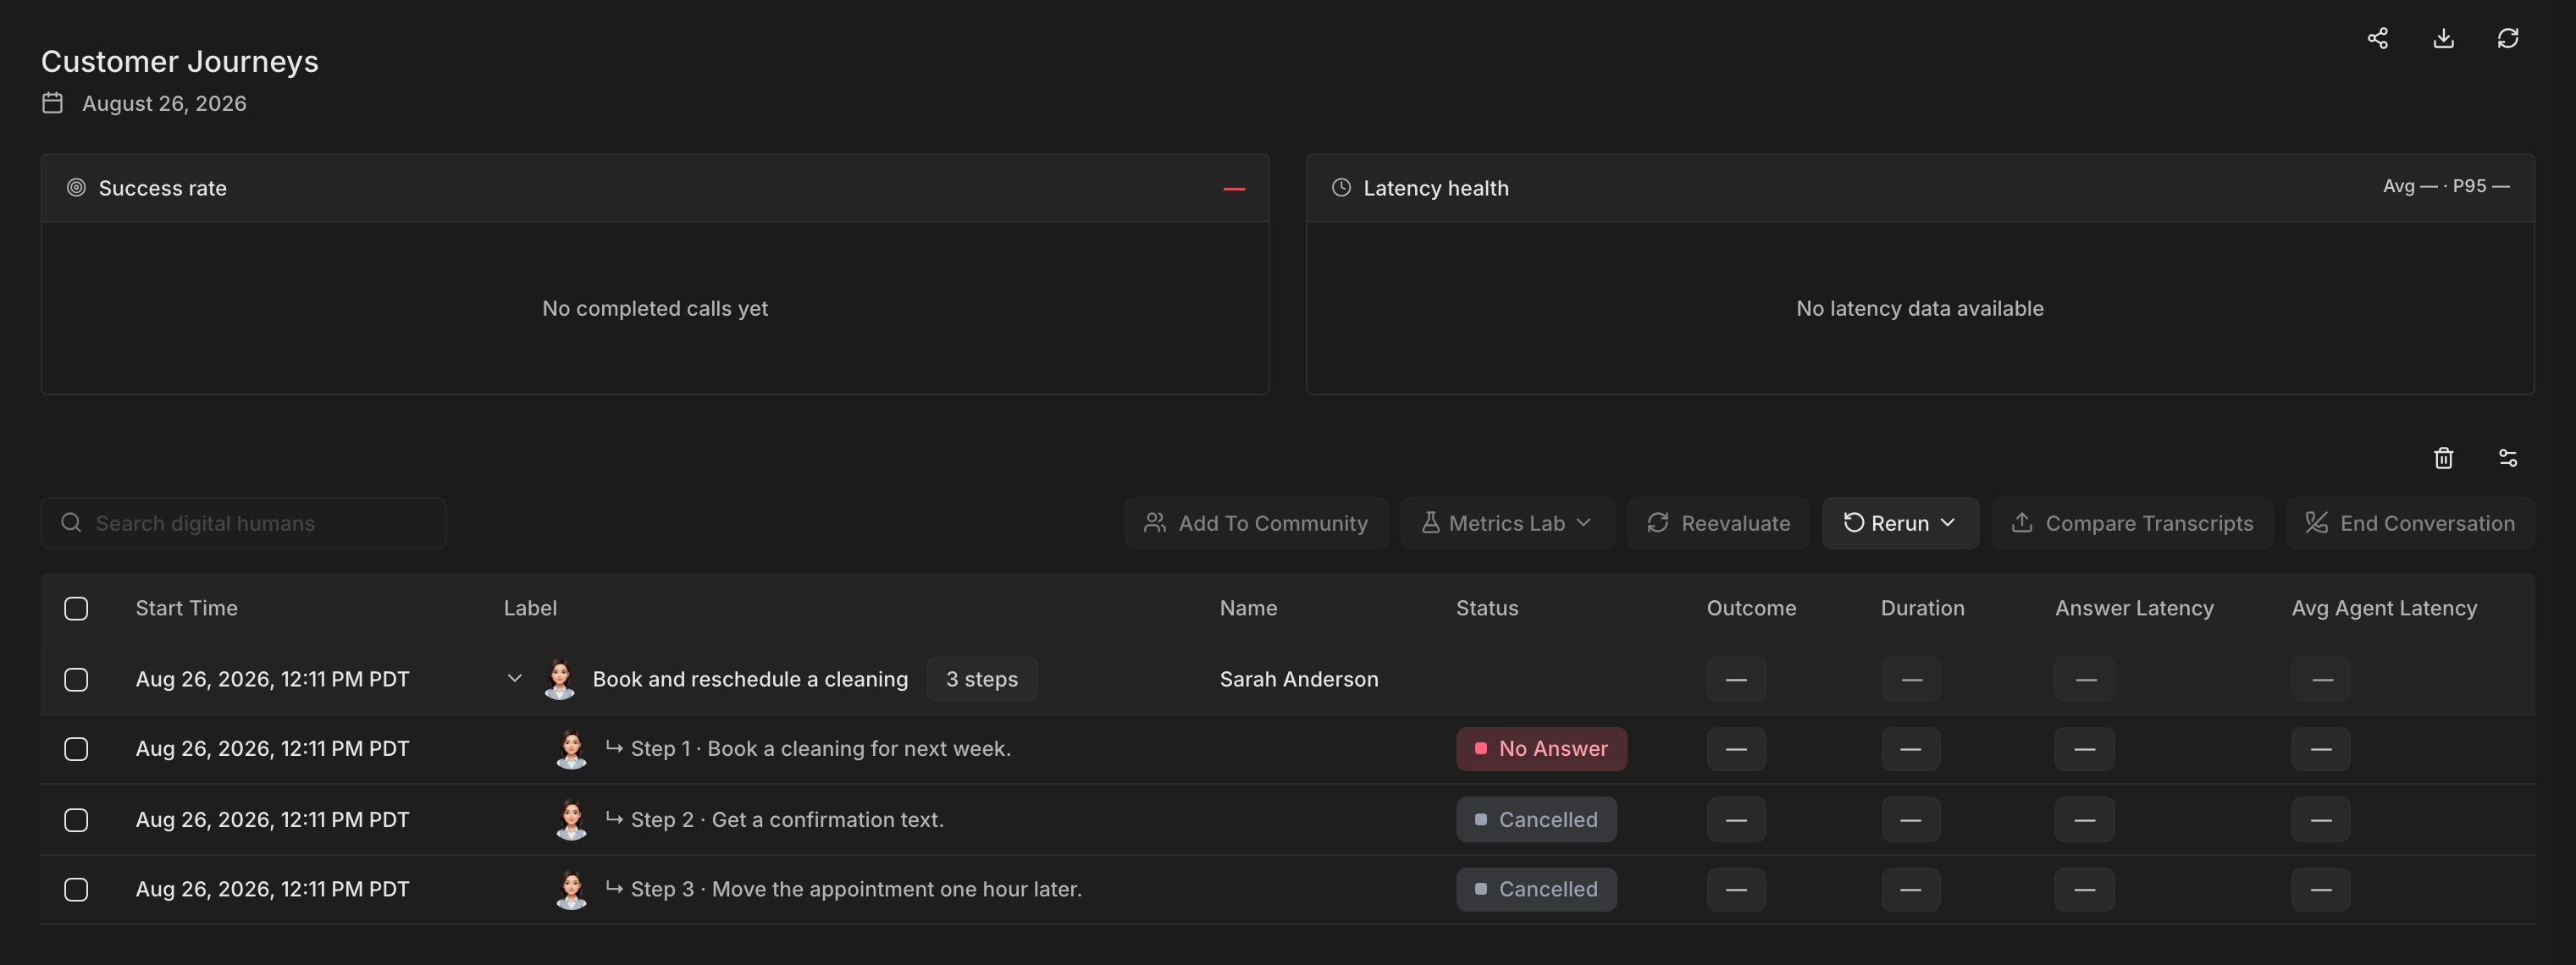Click the Cancelled badge in Step 3 row
This screenshot has width=2576, height=965.
coord(1536,889)
